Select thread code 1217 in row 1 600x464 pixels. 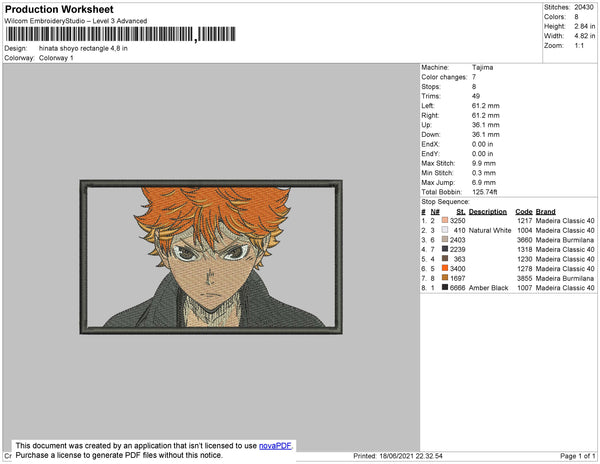coord(525,221)
